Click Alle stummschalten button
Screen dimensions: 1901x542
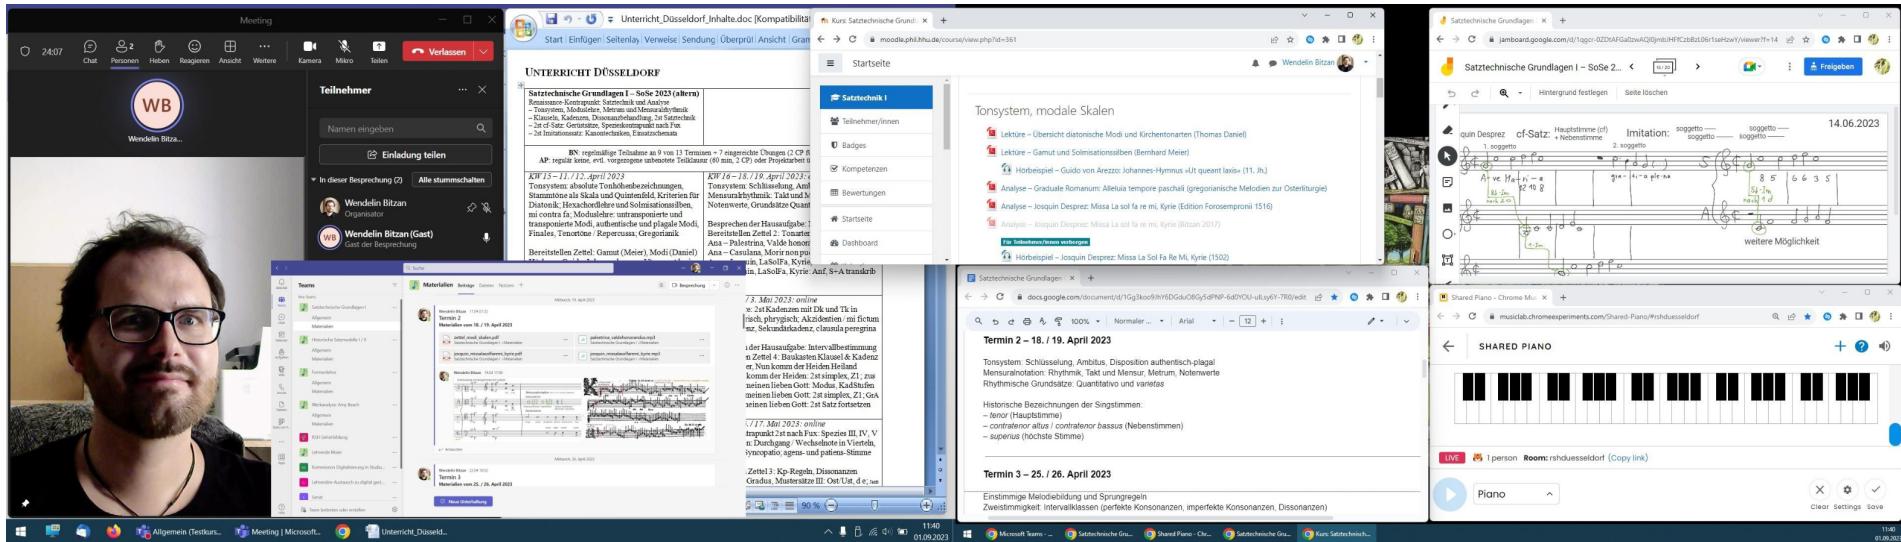tap(451, 180)
